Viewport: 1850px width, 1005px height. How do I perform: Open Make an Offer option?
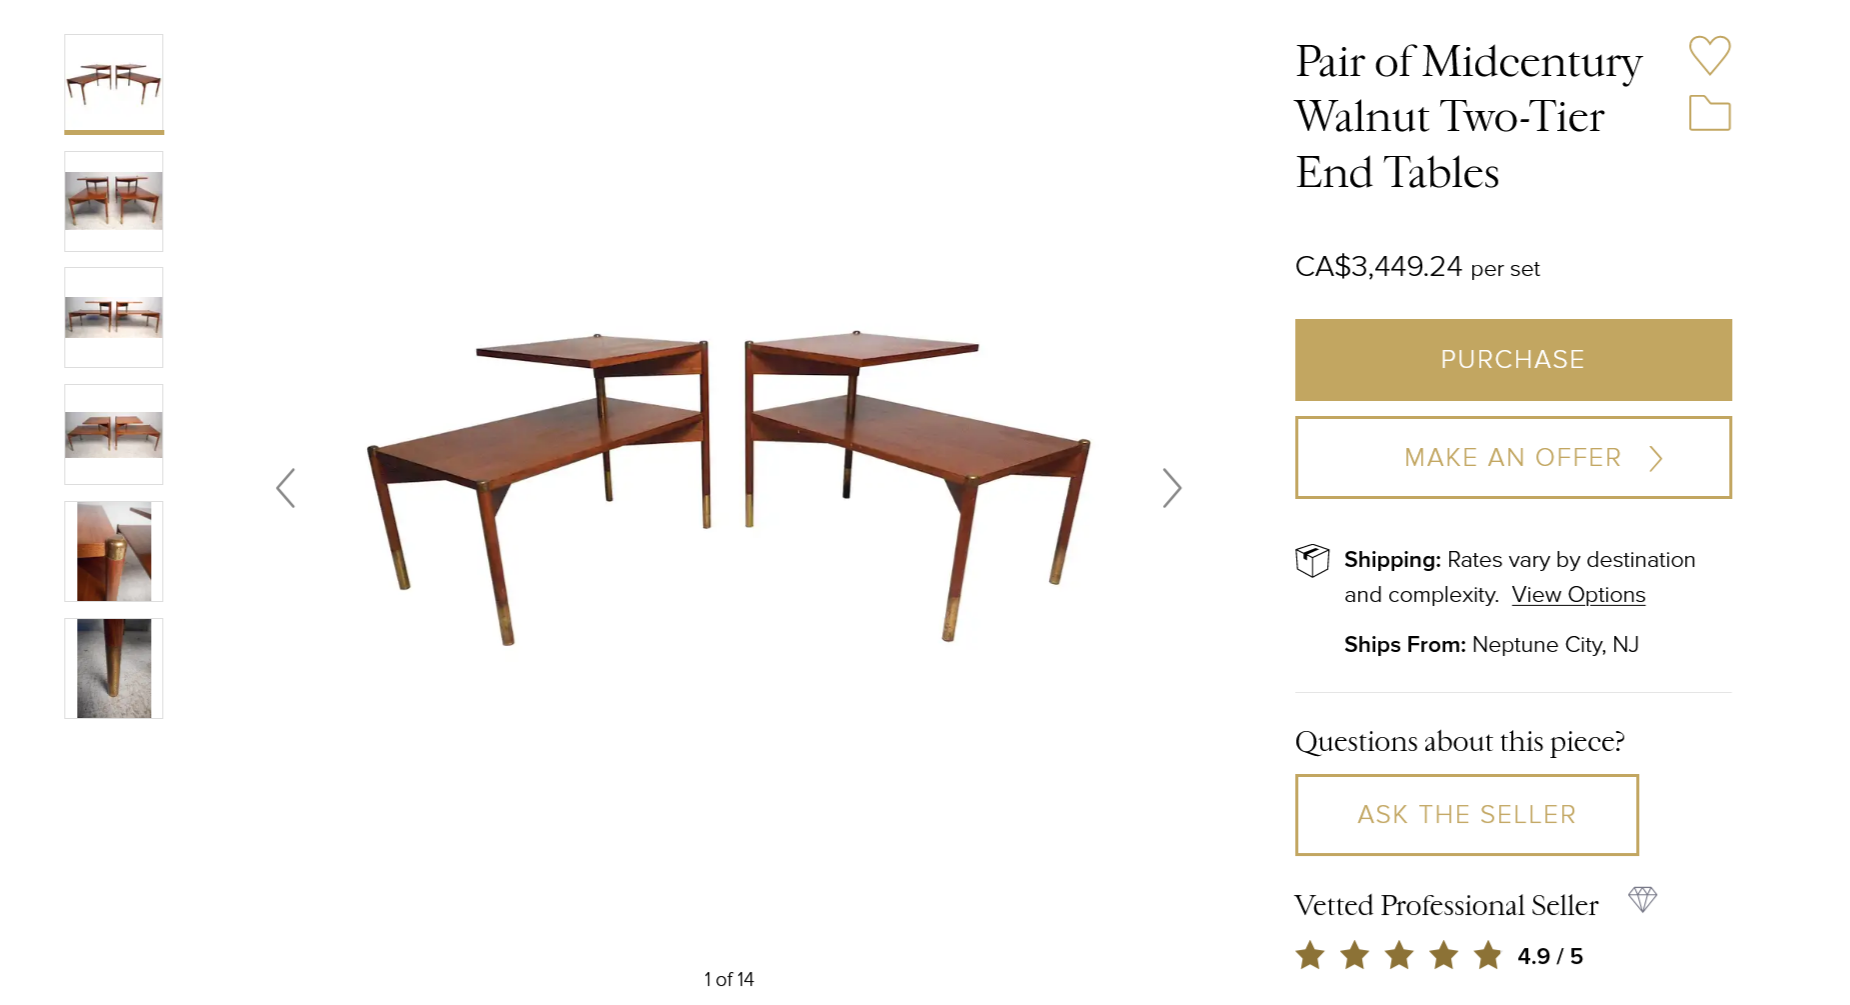tap(1512, 458)
